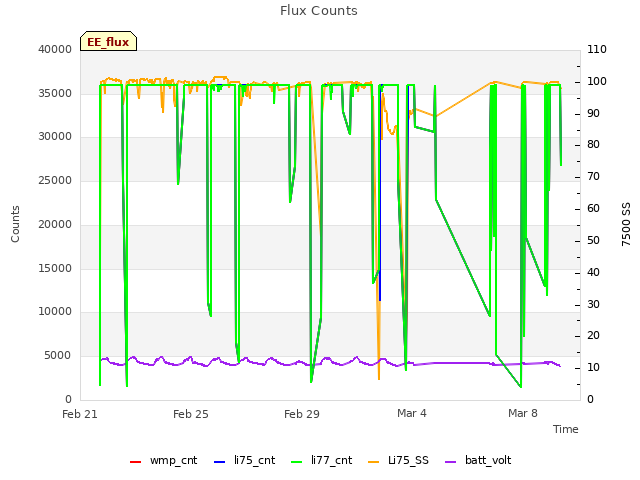Click the orange Li75_SS legend swatch
This screenshot has height=480, width=640.
pos(373,462)
